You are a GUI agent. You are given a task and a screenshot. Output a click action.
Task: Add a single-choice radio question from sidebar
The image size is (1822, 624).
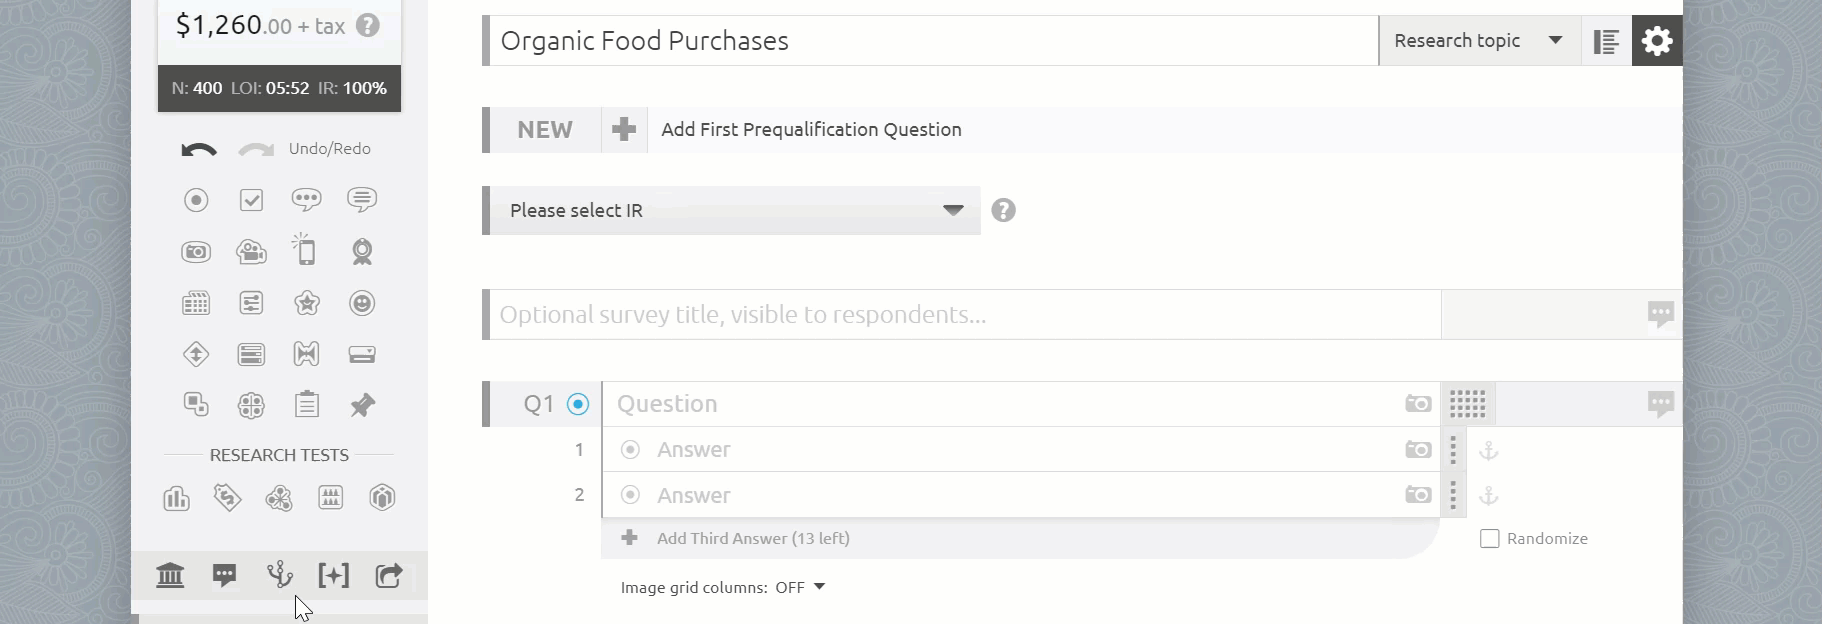click(196, 200)
